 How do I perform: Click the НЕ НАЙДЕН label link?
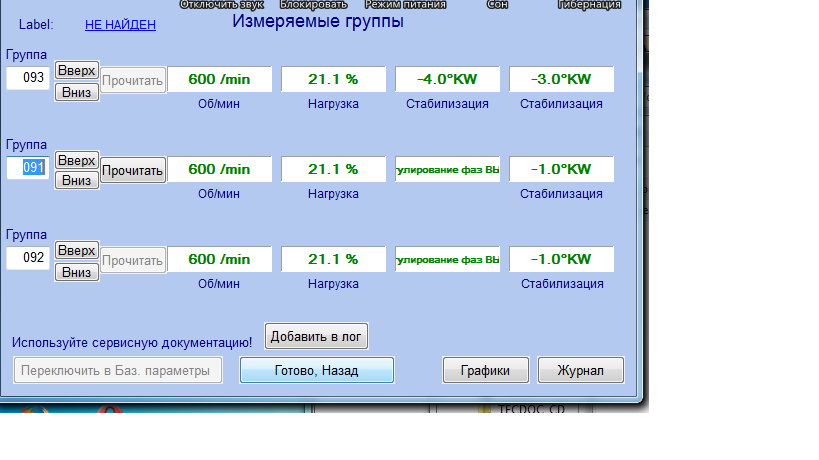click(x=120, y=24)
